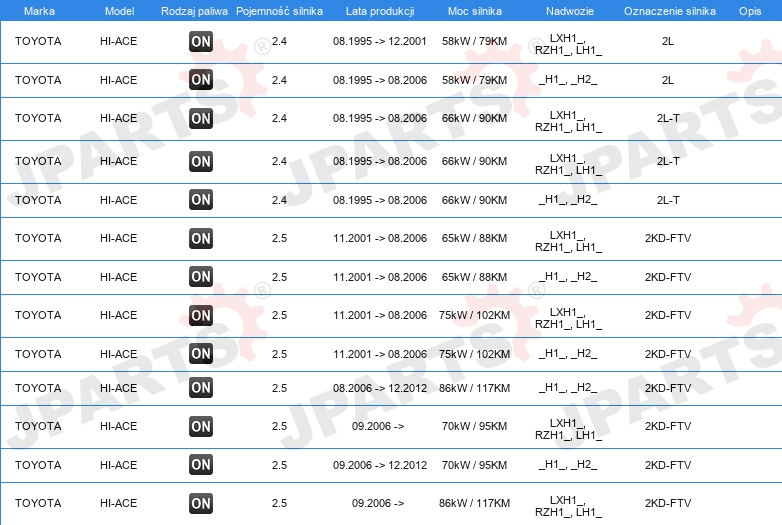The image size is (782, 525).
Task: Click 65kW / 88KM in LXH1_ body row
Action: click(474, 238)
